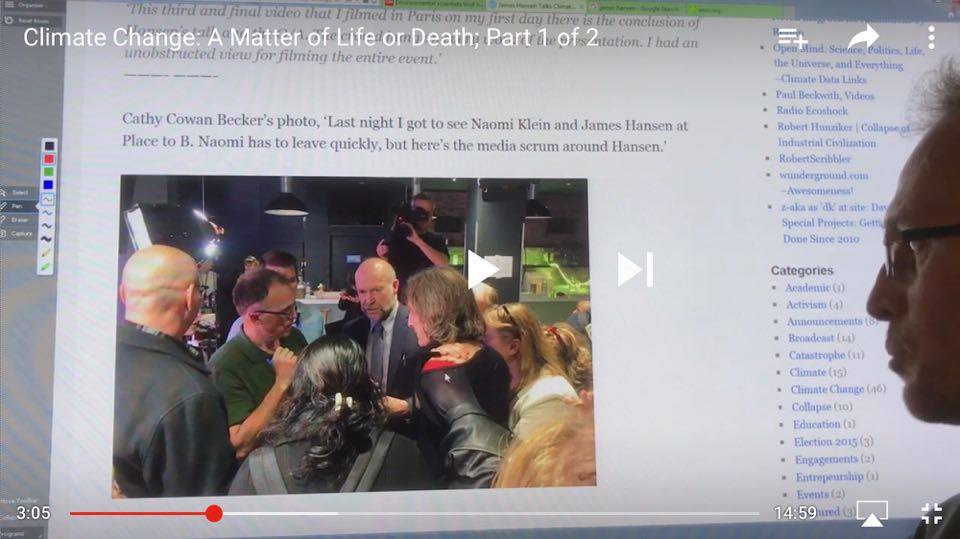Select the thinnest pen stroke width
Viewport: 960px width, 539px height.
(x=47, y=199)
